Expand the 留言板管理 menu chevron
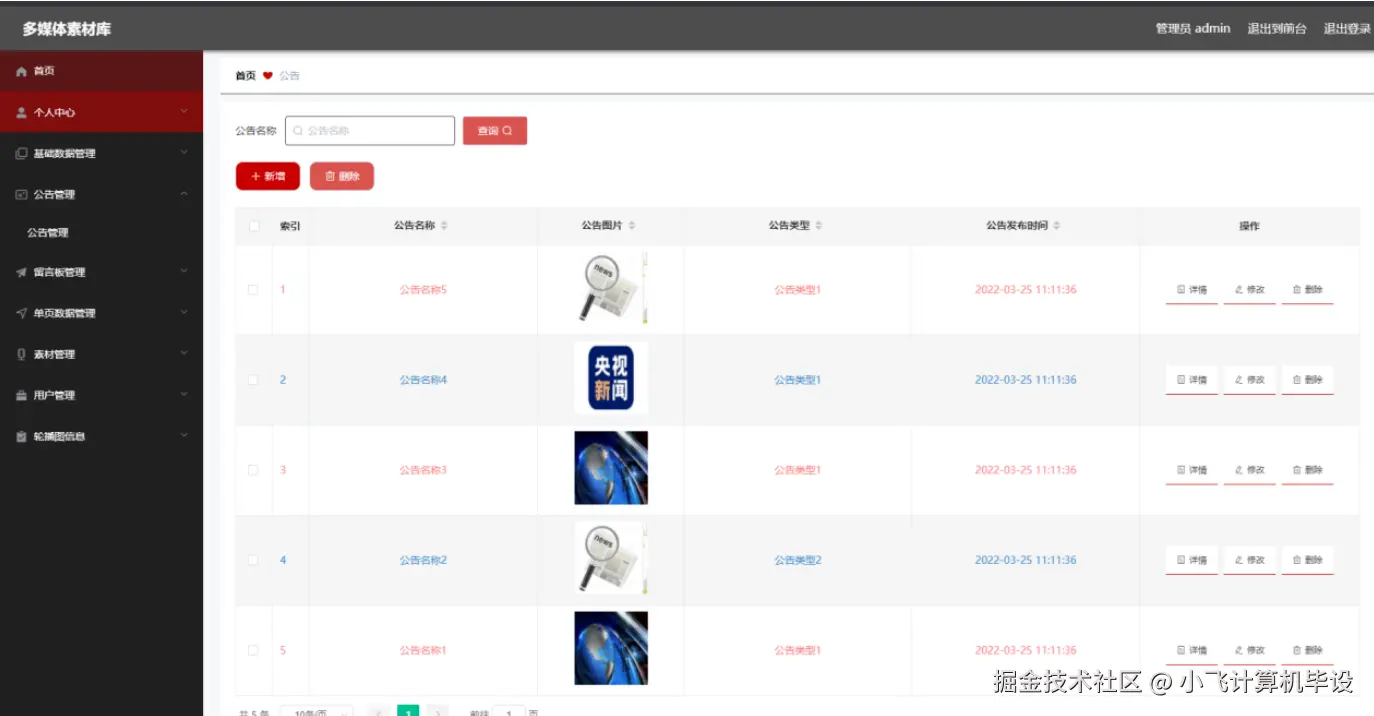The image size is (1374, 716). (184, 271)
